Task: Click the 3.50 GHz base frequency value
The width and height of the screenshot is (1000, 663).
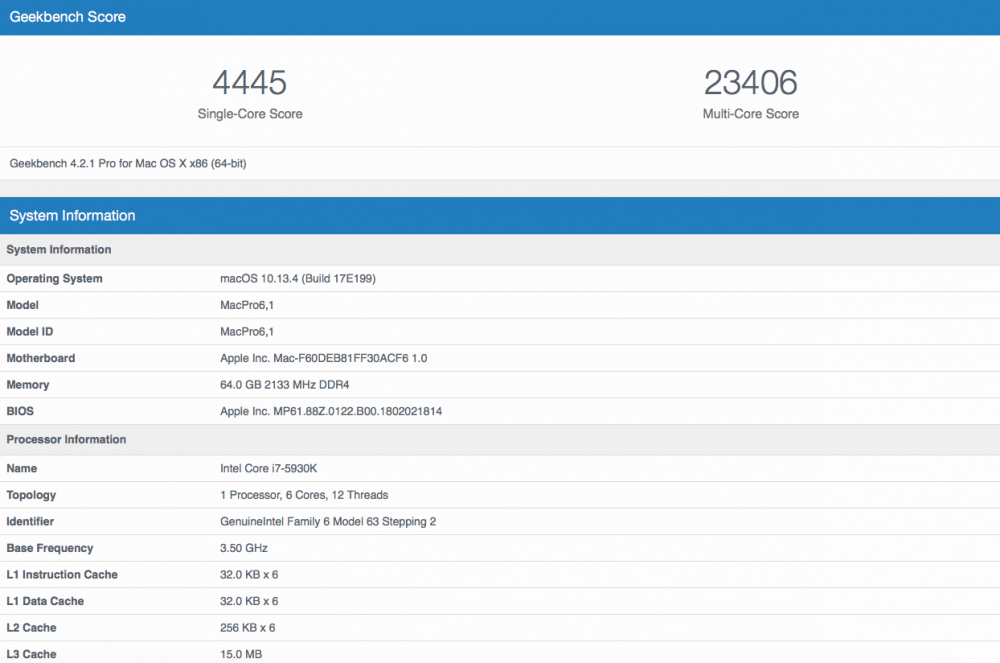Action: point(244,548)
